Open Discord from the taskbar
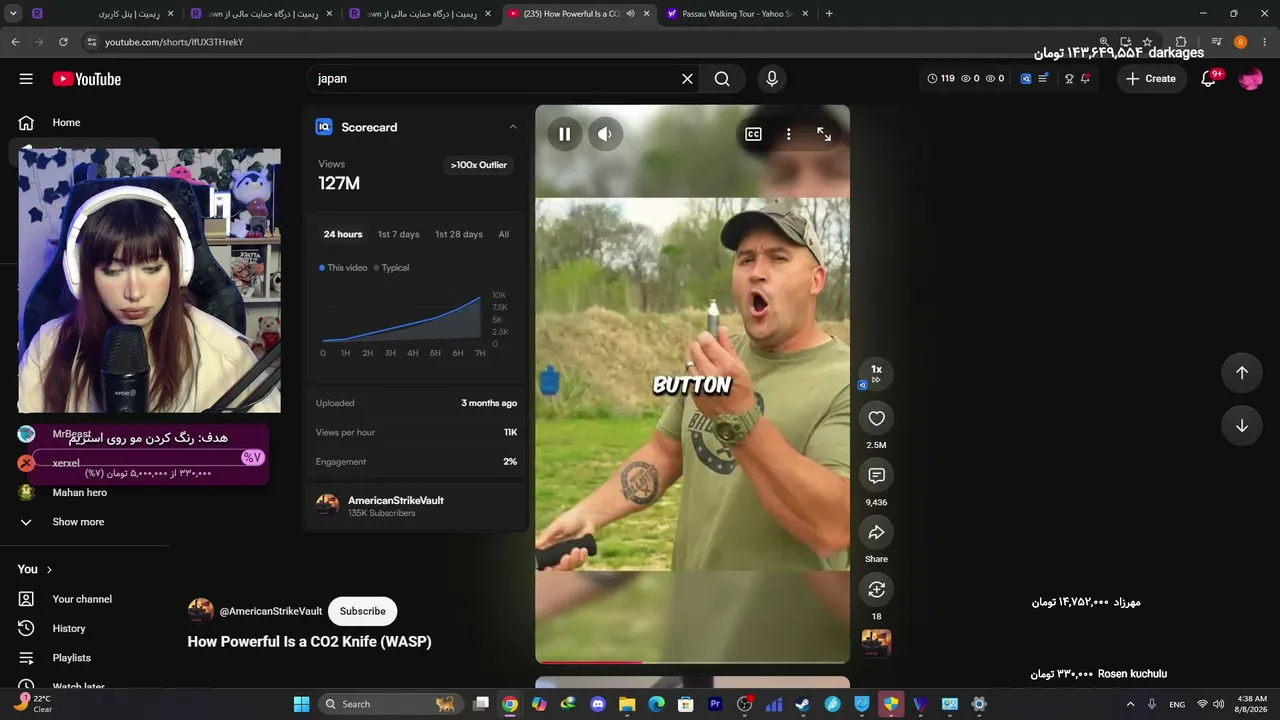The height and width of the screenshot is (720, 1280). (598, 704)
